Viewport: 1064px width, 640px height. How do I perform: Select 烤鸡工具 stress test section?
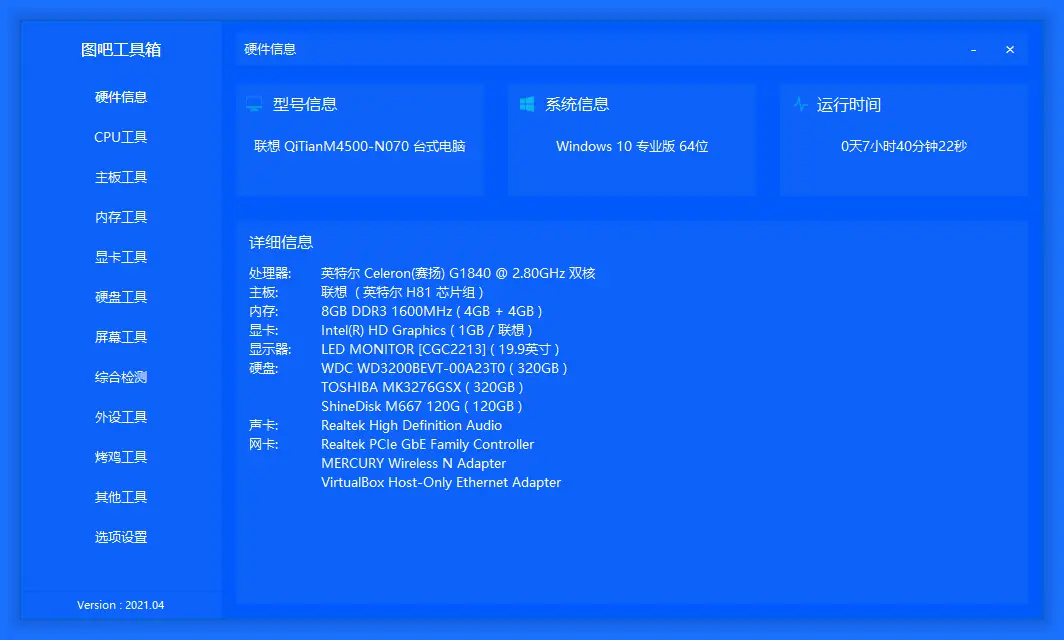[x=121, y=457]
